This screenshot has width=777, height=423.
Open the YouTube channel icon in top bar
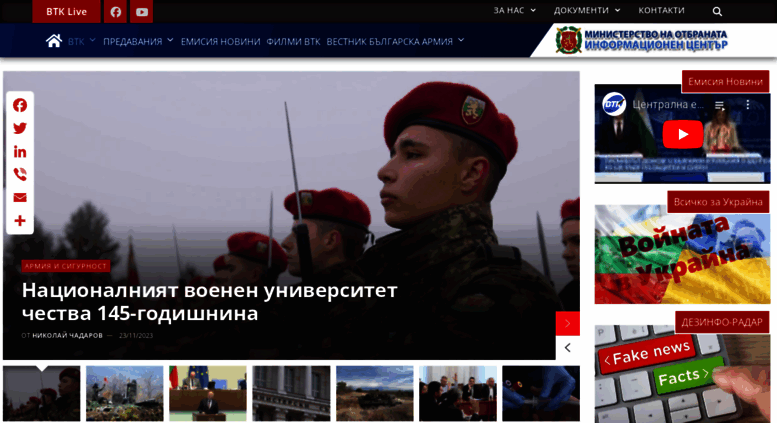142,11
